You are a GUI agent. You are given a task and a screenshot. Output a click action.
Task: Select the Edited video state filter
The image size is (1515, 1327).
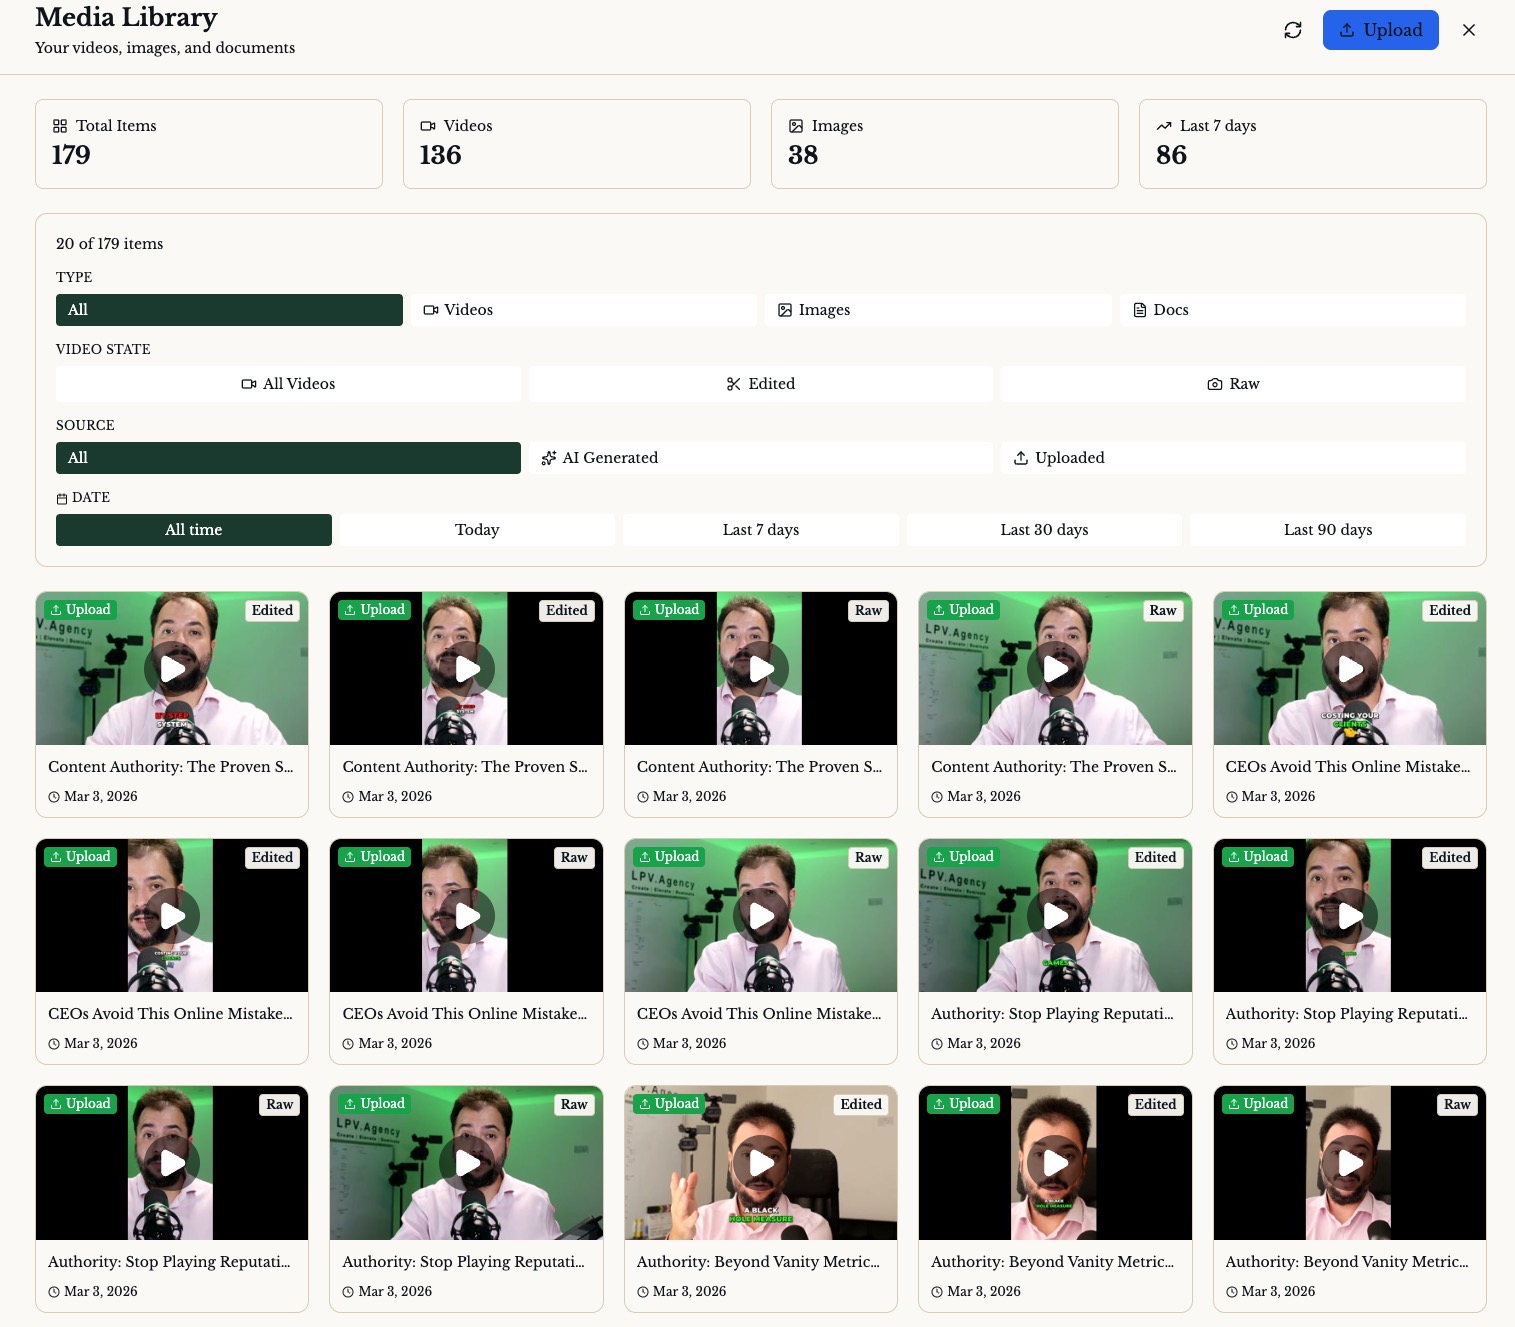pos(760,384)
